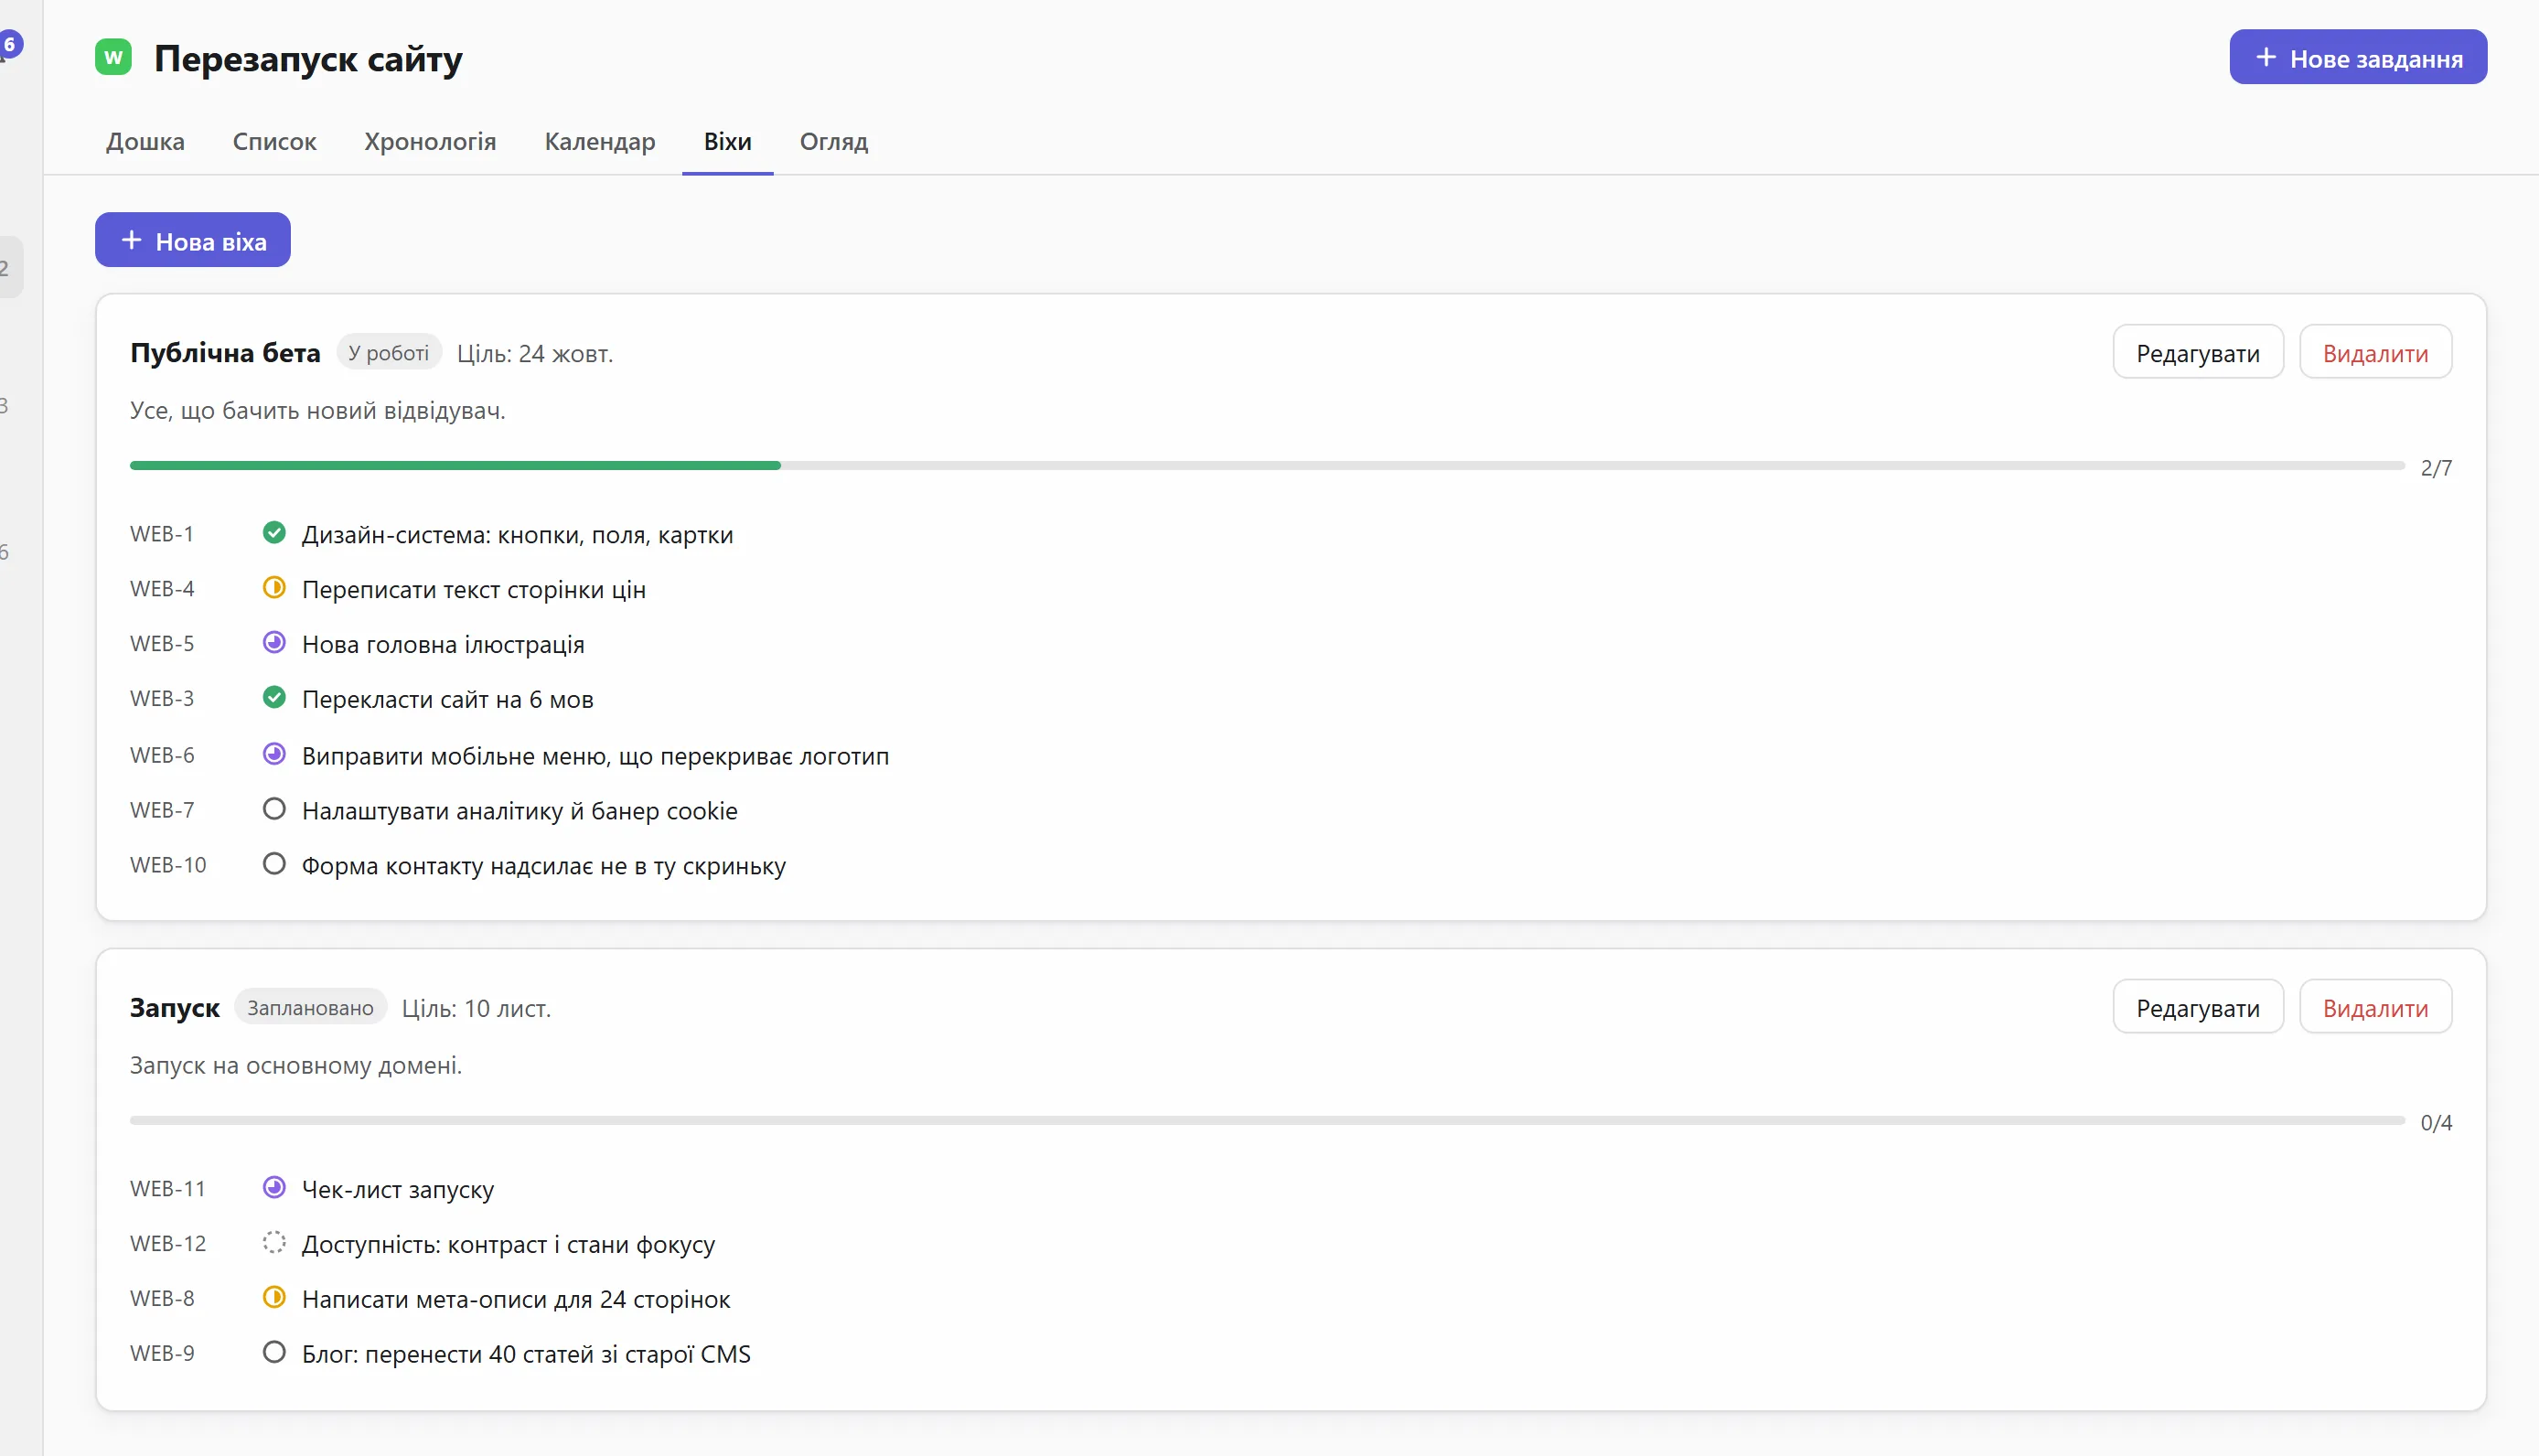Open task Нова головна ілюстрація
Viewport: 2539px width, 1456px height.
443,645
